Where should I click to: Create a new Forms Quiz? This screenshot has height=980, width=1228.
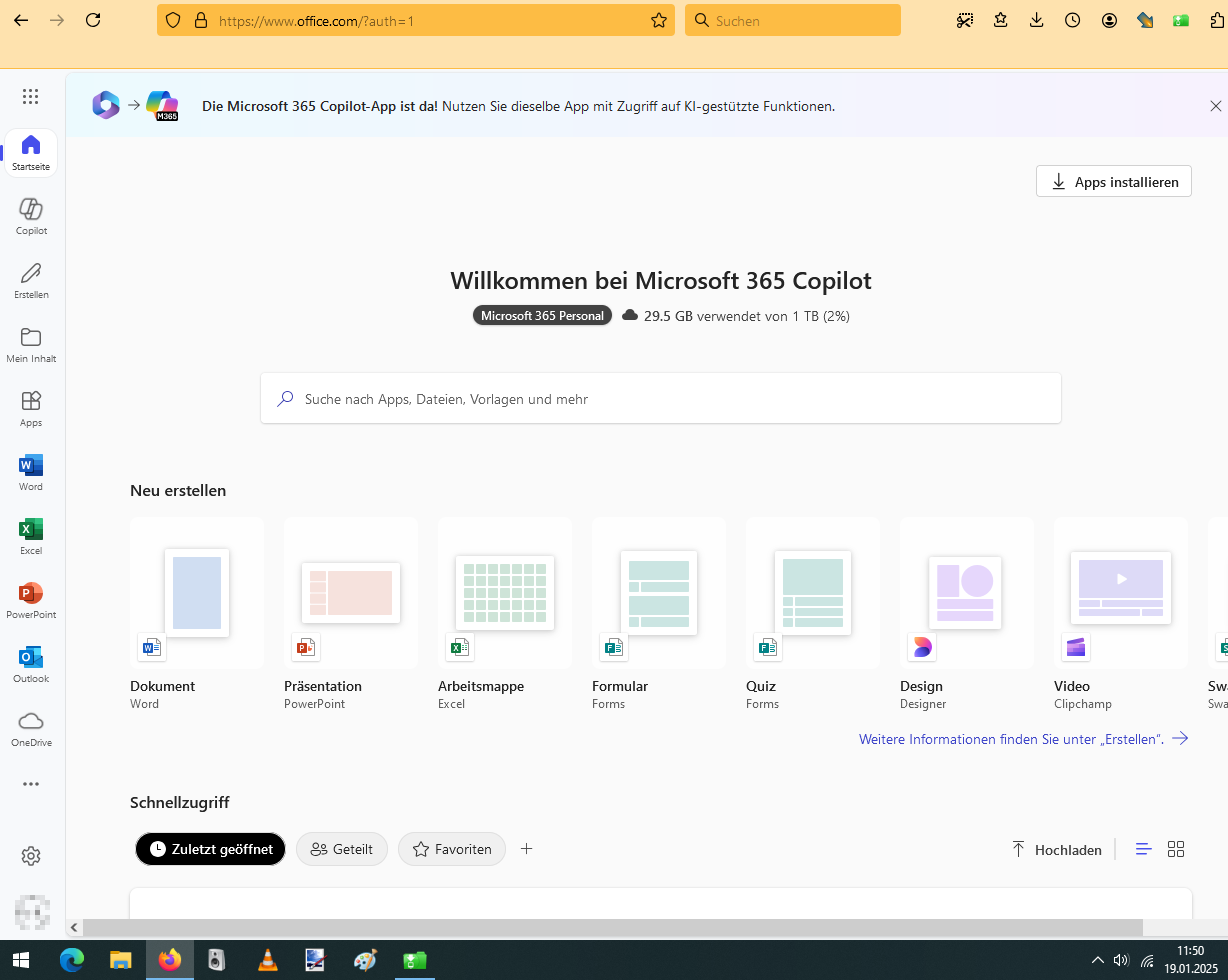click(x=813, y=614)
